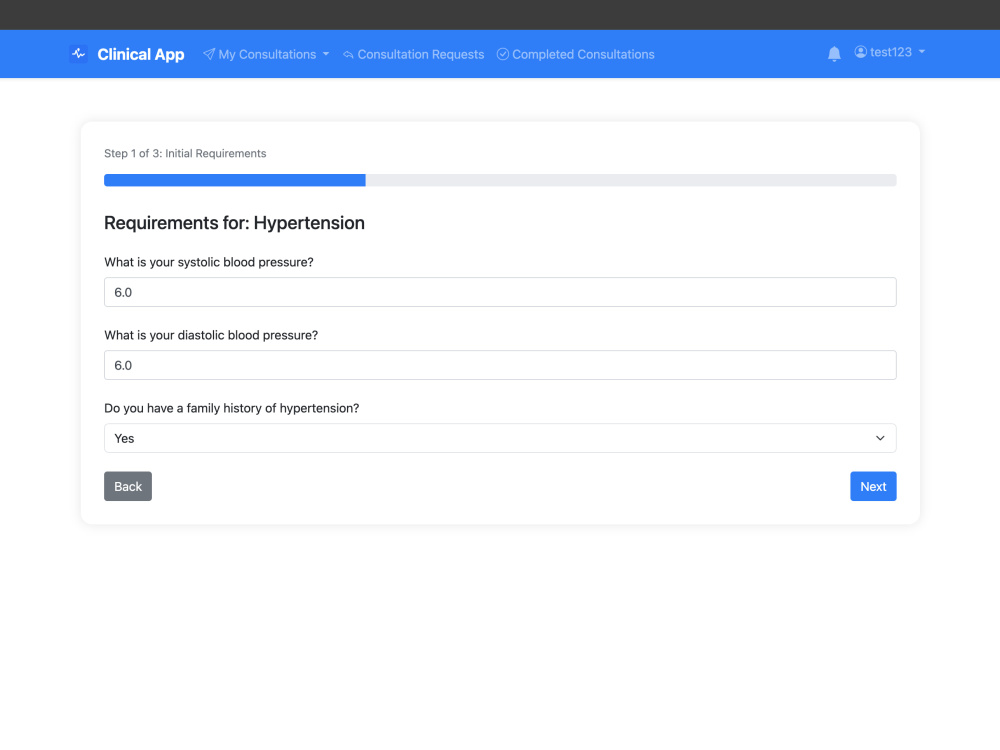Viewport: 1000px width, 750px height.
Task: Click the user avatar icon beside test123
Action: pyautogui.click(x=860, y=52)
